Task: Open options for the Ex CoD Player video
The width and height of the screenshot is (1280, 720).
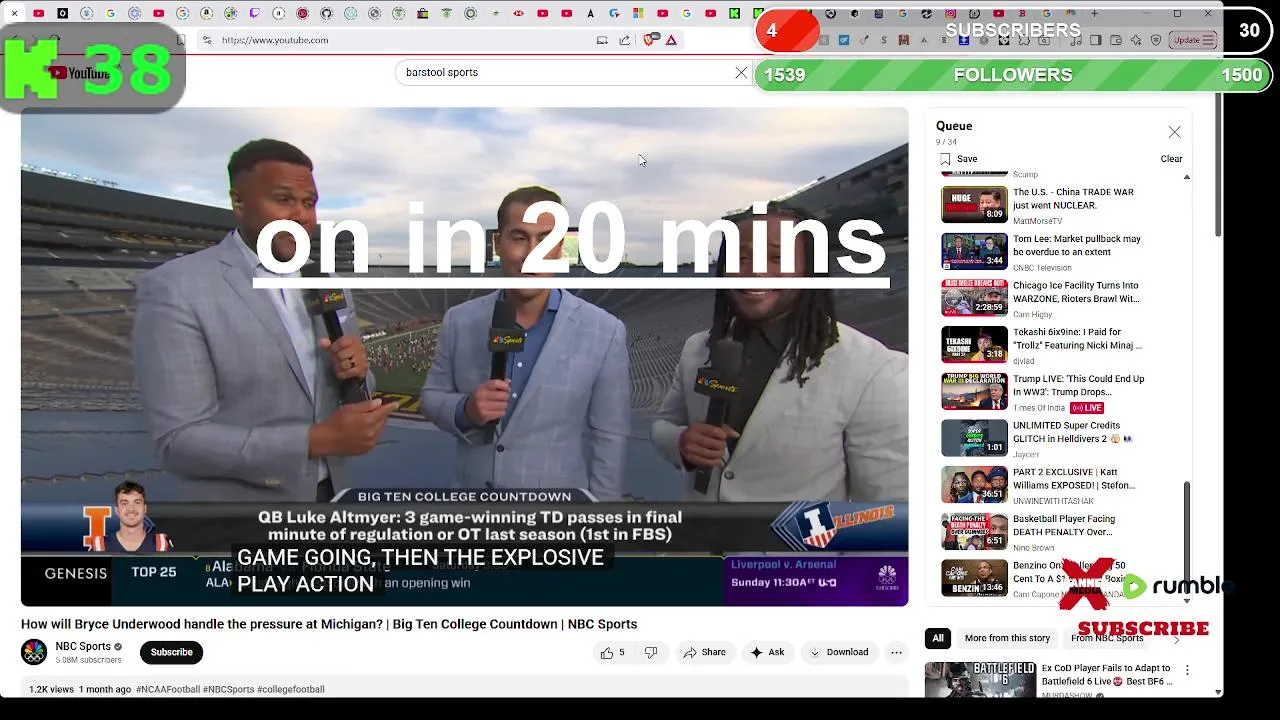Action: [1187, 670]
